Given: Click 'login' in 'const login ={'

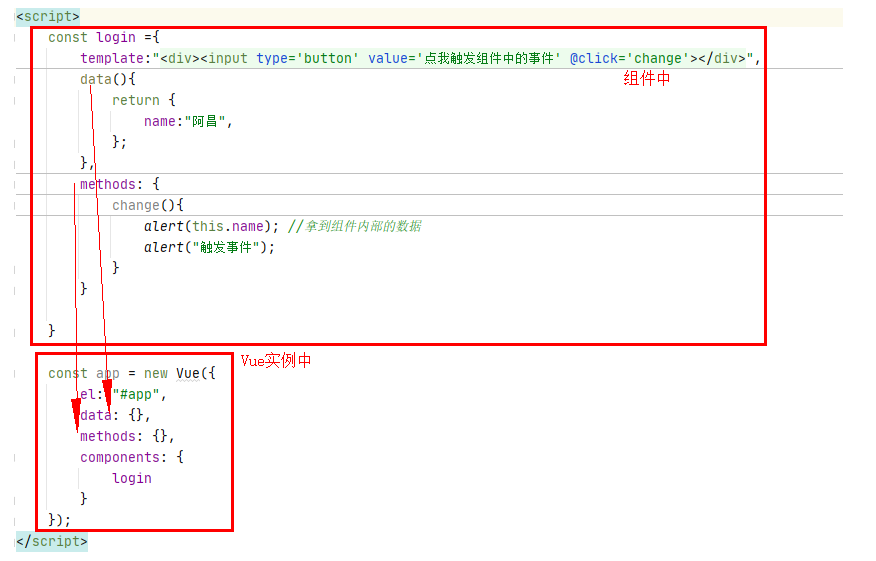Looking at the screenshot, I should [116, 37].
